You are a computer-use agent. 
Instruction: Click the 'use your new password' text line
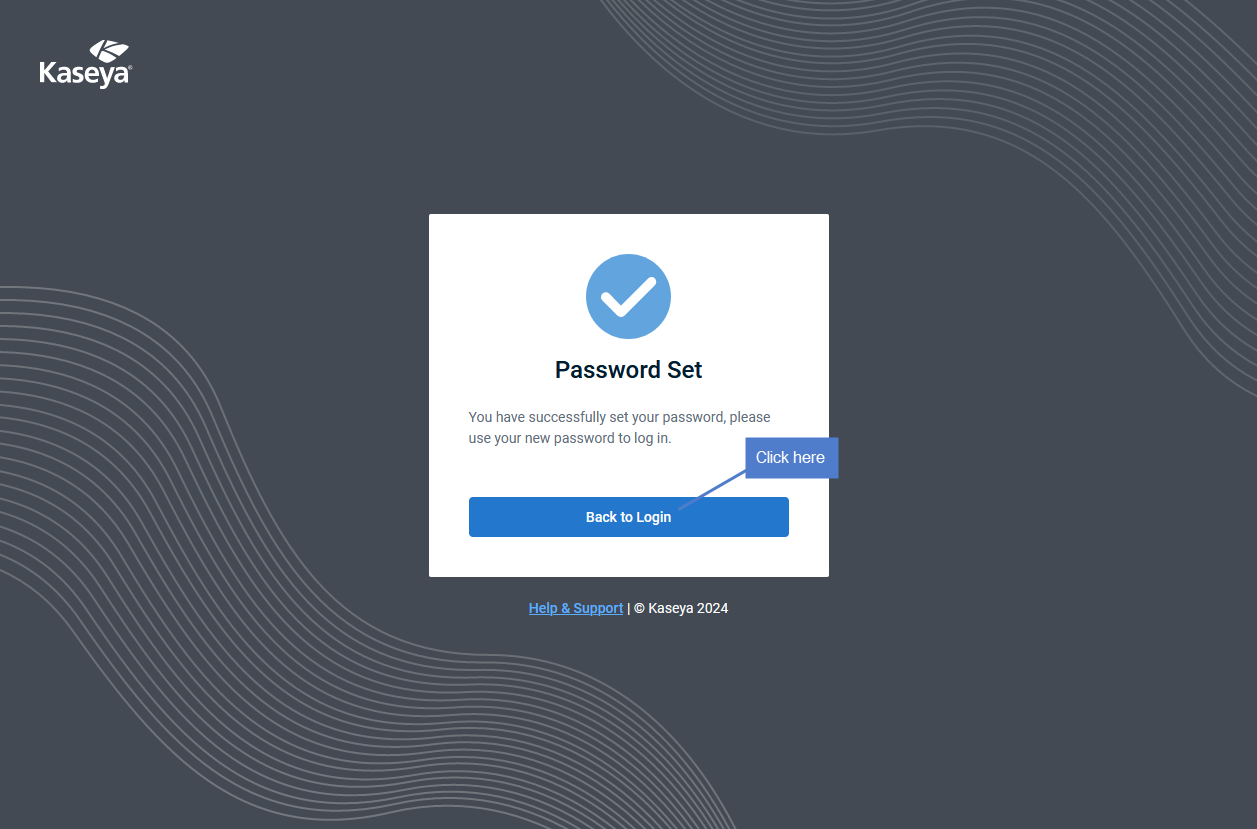(x=570, y=438)
